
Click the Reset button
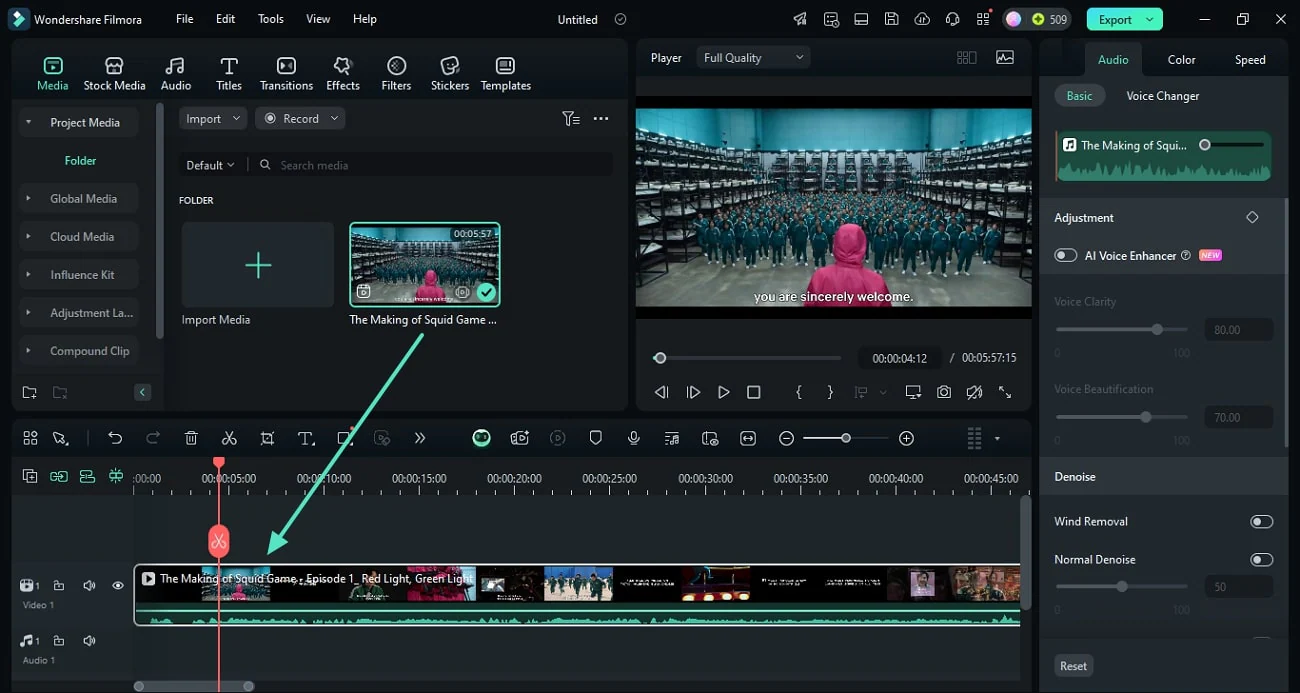[1073, 666]
